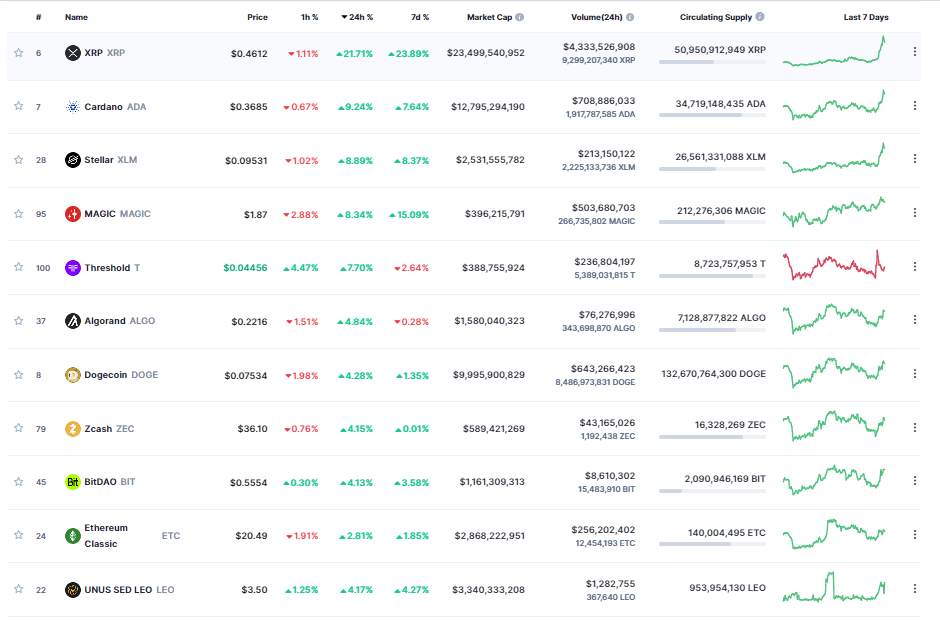Image resolution: width=940 pixels, height=622 pixels.
Task: Open more options menu for Cardano row
Action: tap(915, 105)
